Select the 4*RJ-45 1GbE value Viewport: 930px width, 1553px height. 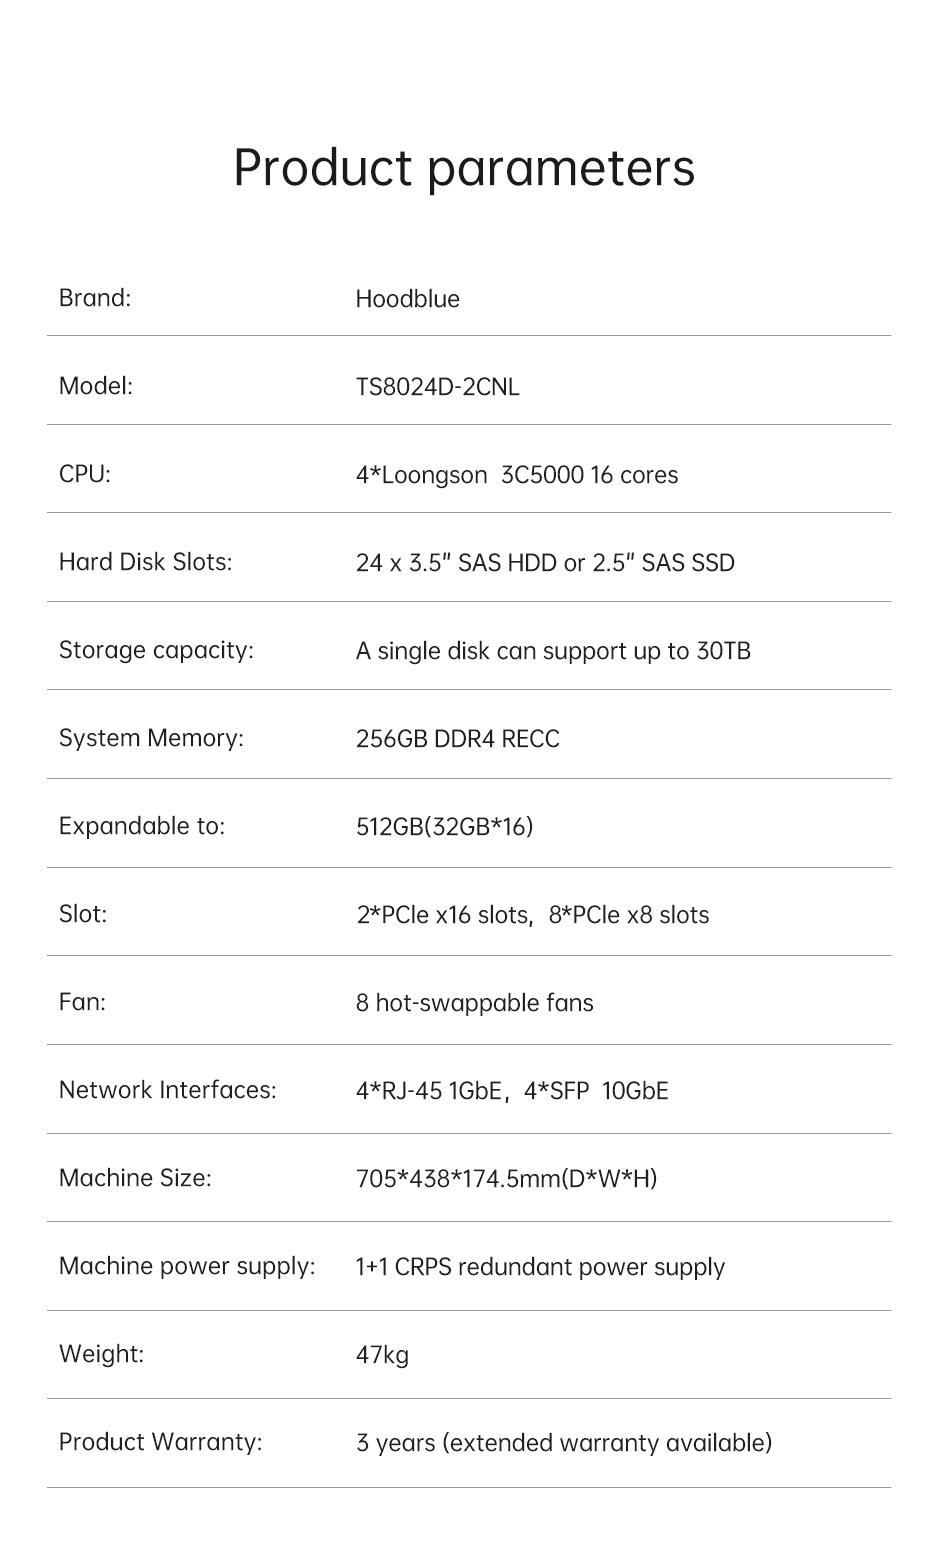428,1091
